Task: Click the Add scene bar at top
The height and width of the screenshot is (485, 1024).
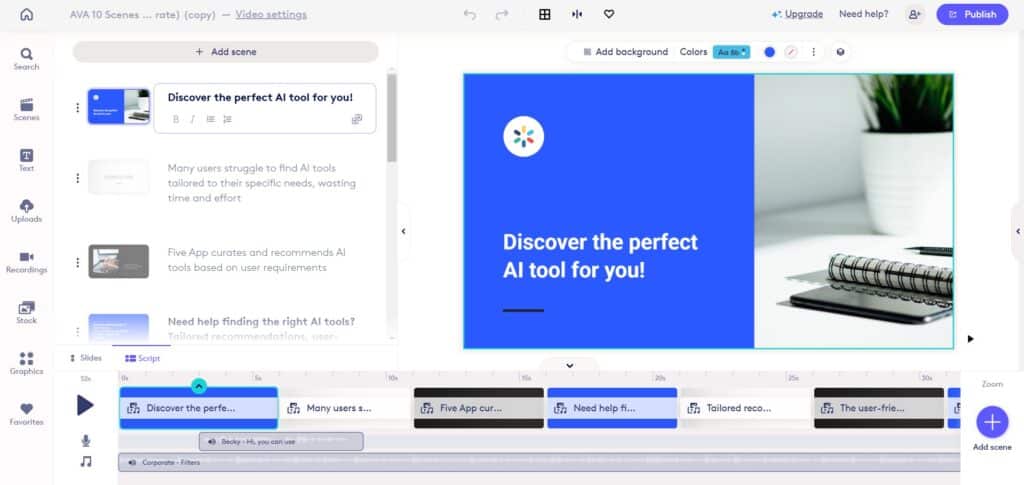Action: pyautogui.click(x=225, y=52)
